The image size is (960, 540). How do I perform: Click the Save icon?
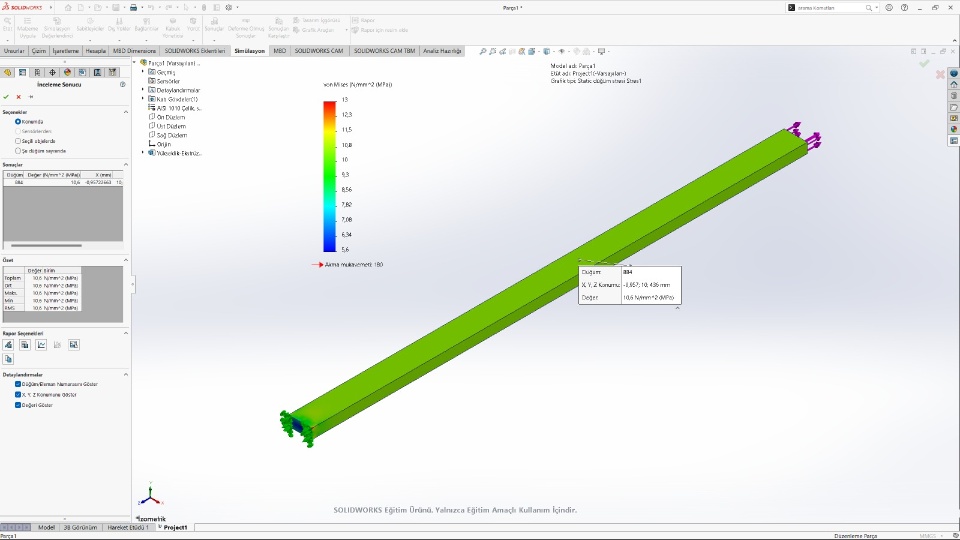(x=116, y=8)
